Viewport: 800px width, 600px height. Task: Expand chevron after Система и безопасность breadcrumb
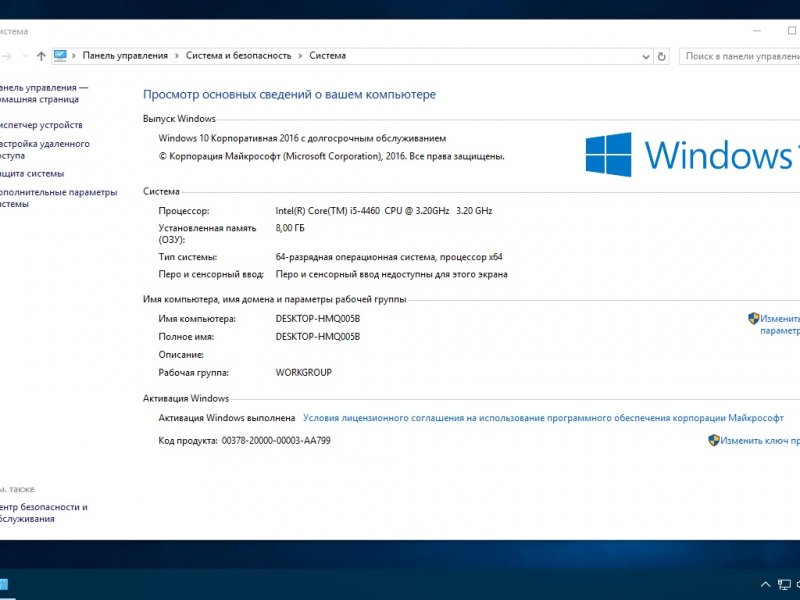click(300, 56)
